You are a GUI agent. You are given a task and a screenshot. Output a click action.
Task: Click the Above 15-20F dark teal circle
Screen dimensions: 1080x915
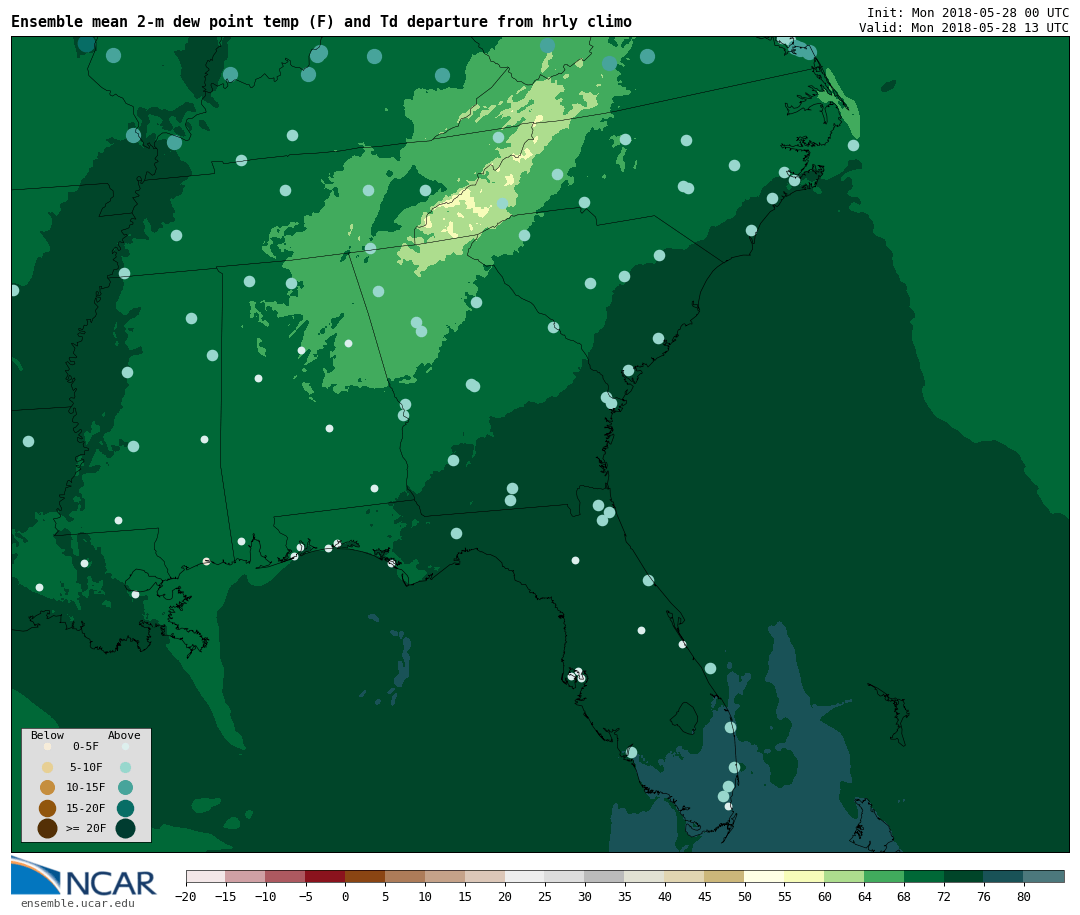click(x=125, y=808)
